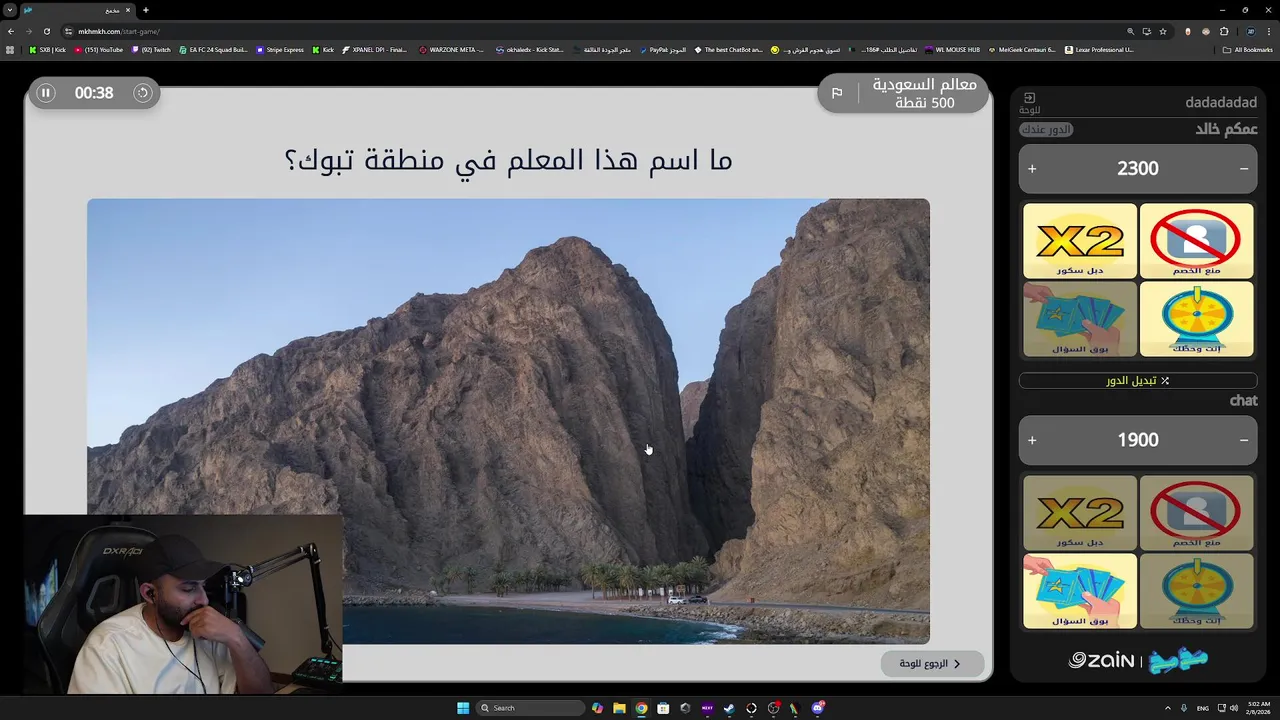The width and height of the screenshot is (1280, 720).
Task: Click تبديل الدور to switch turns
Action: tap(1138, 381)
